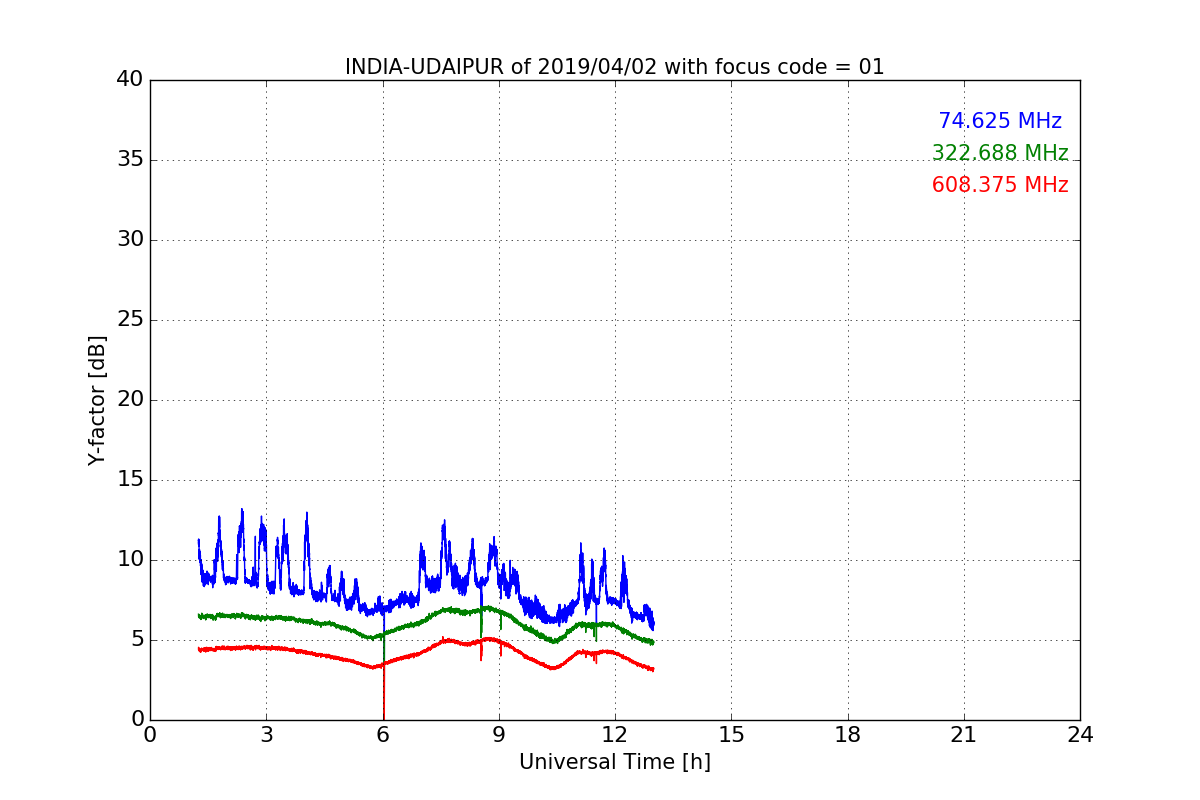Click x-axis tick label 21
The width and height of the screenshot is (1200, 800).
point(964,735)
